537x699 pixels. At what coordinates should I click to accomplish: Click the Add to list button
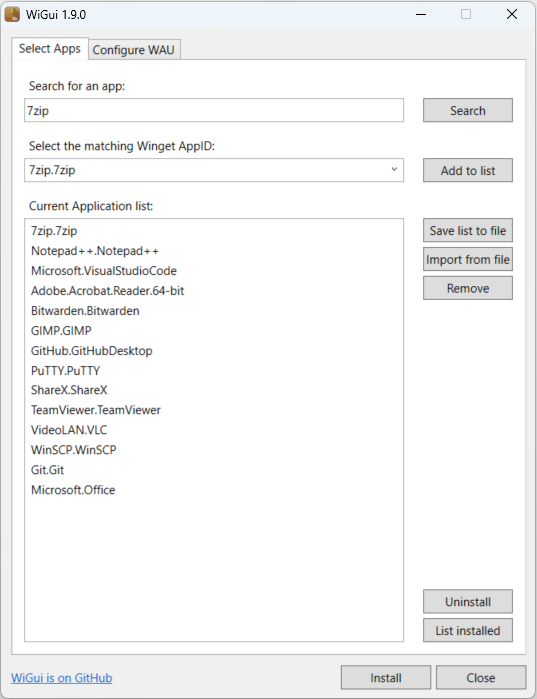coord(467,170)
